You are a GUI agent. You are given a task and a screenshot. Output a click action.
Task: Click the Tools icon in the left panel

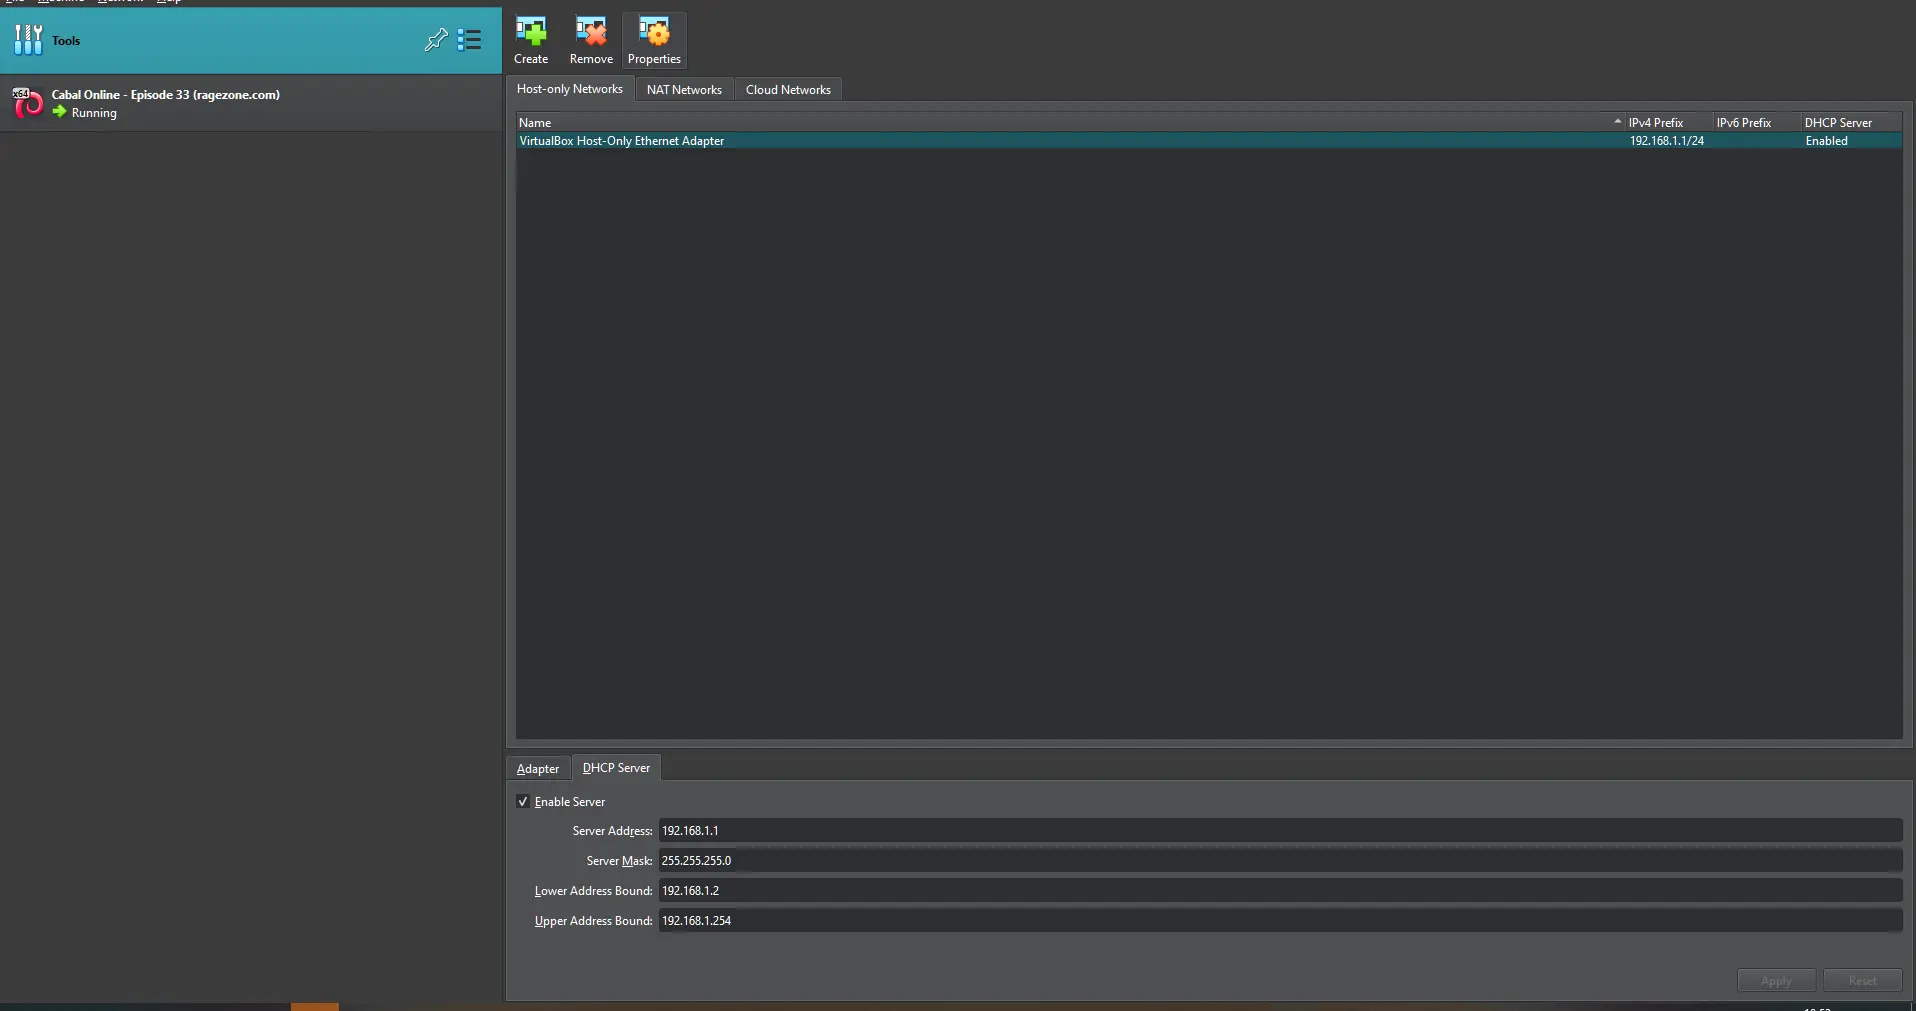click(x=28, y=40)
